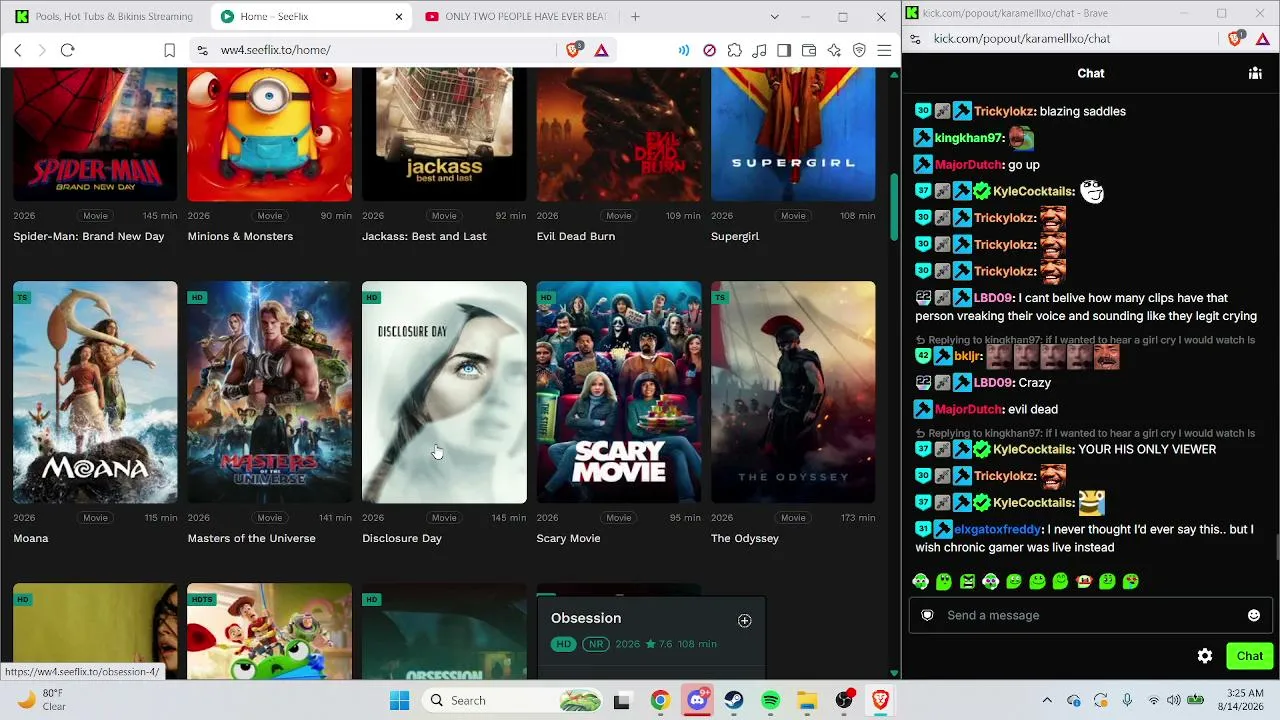Open the Supergirl title link

coord(735,236)
